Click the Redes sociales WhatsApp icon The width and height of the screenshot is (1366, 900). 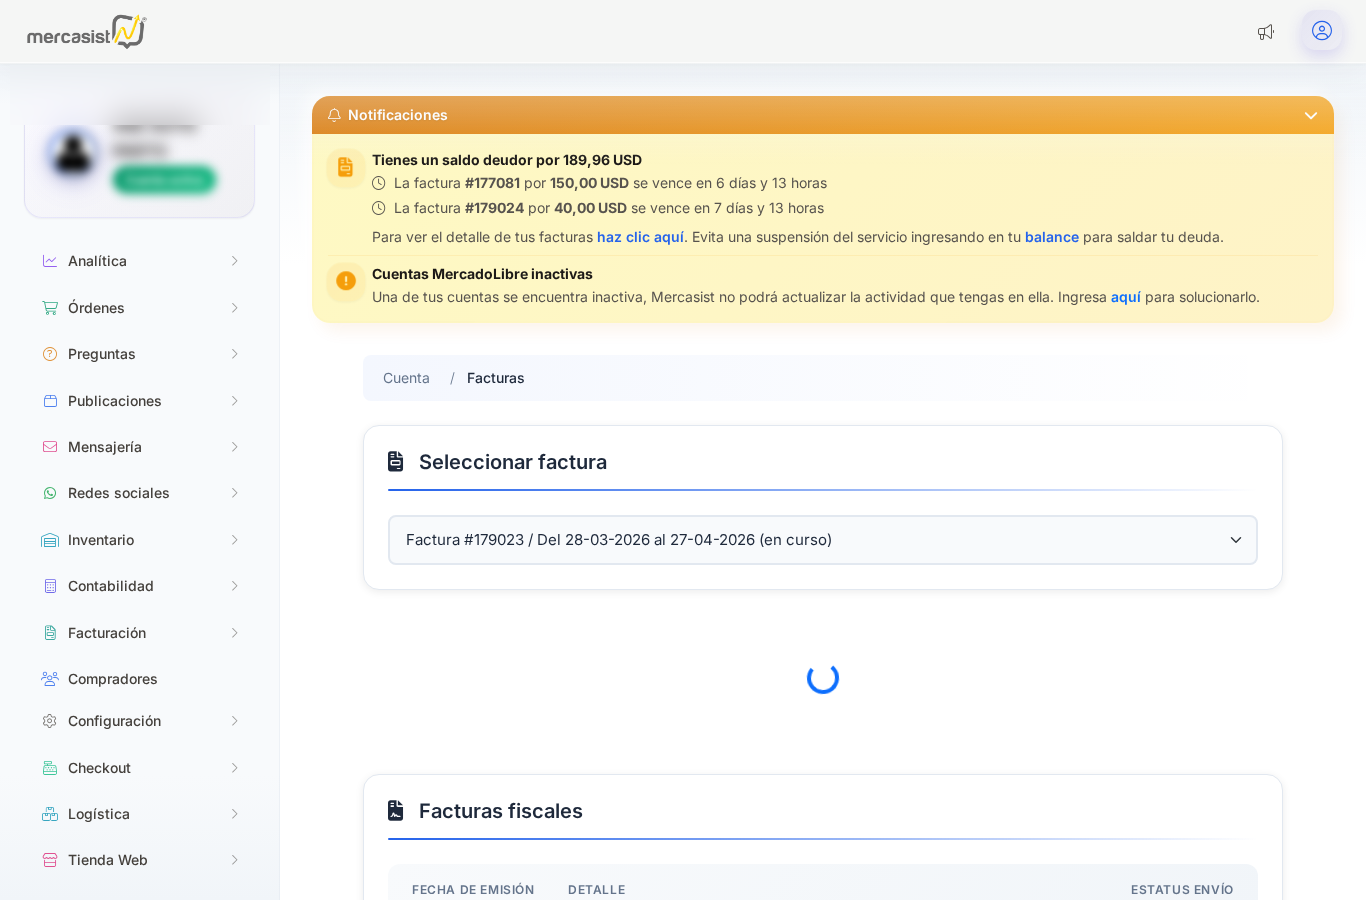pyautogui.click(x=50, y=493)
